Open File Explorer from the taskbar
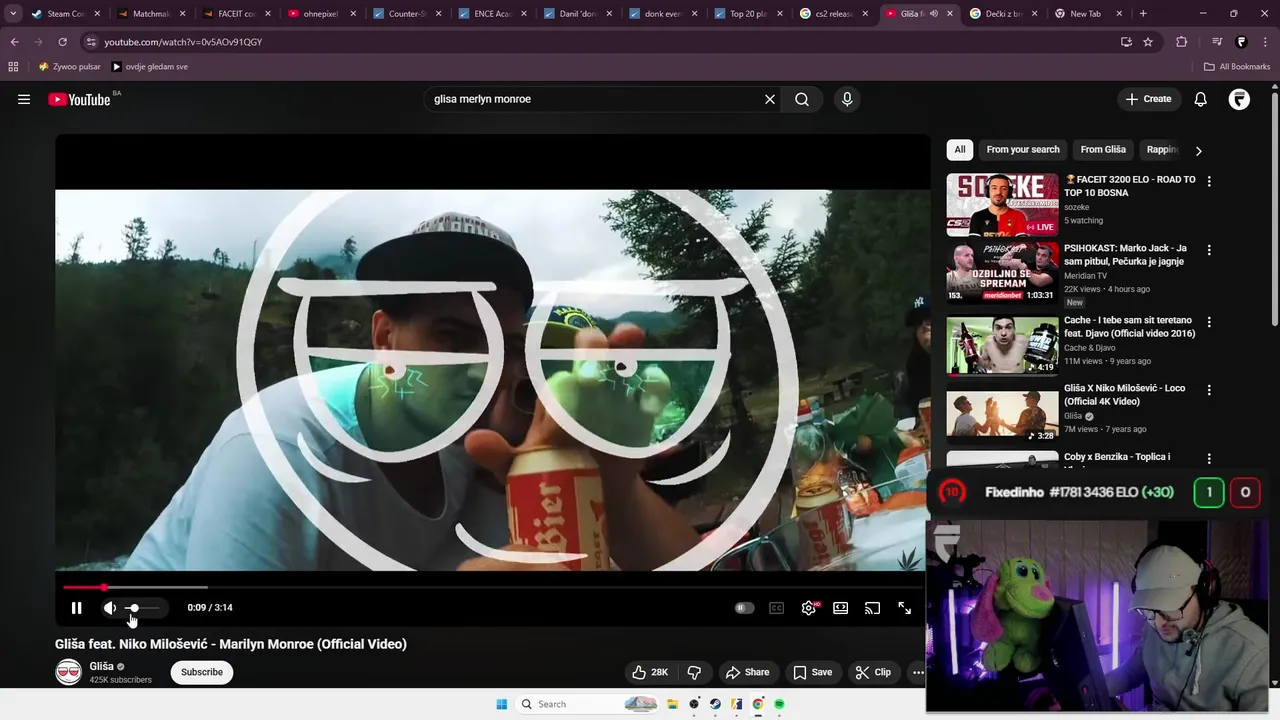This screenshot has width=1280, height=720. tap(673, 704)
